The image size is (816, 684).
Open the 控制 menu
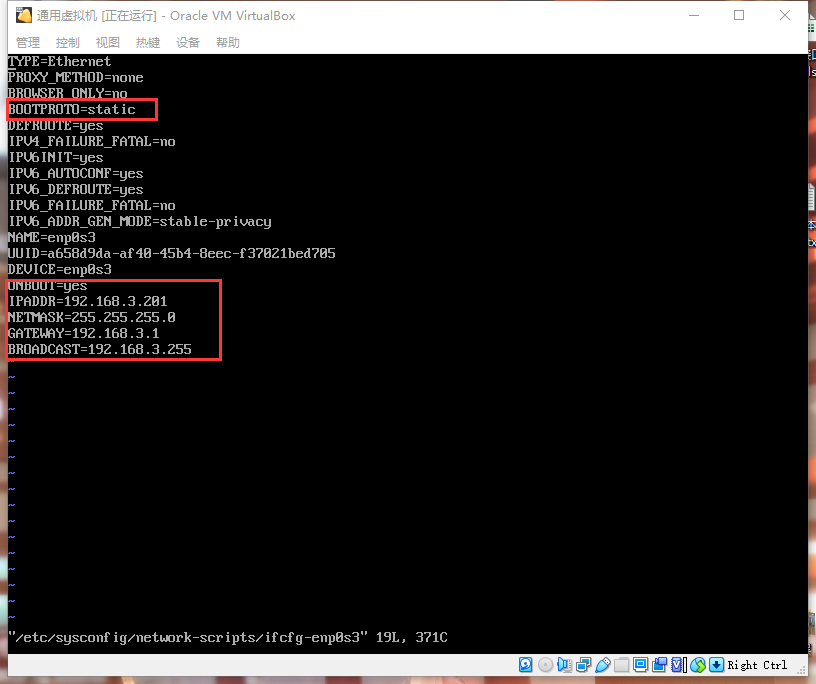[x=68, y=42]
